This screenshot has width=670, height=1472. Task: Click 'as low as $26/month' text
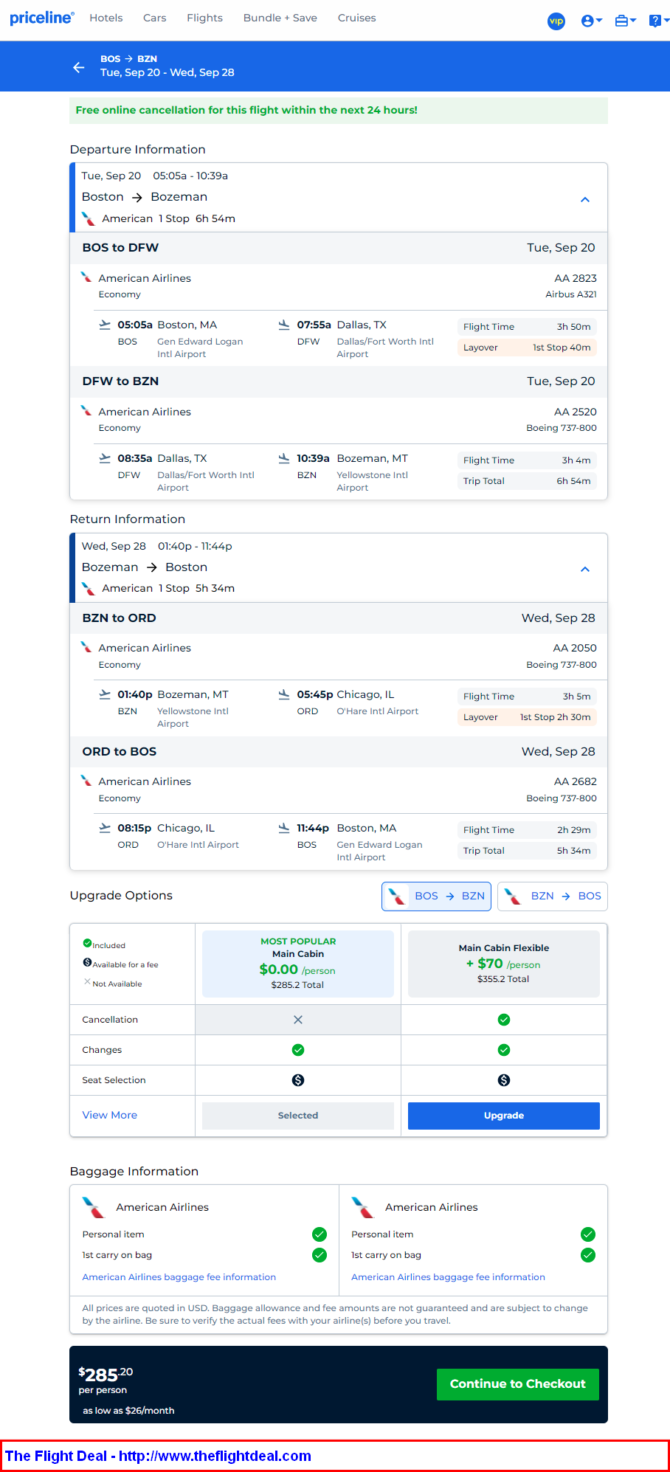pyautogui.click(x=128, y=1411)
